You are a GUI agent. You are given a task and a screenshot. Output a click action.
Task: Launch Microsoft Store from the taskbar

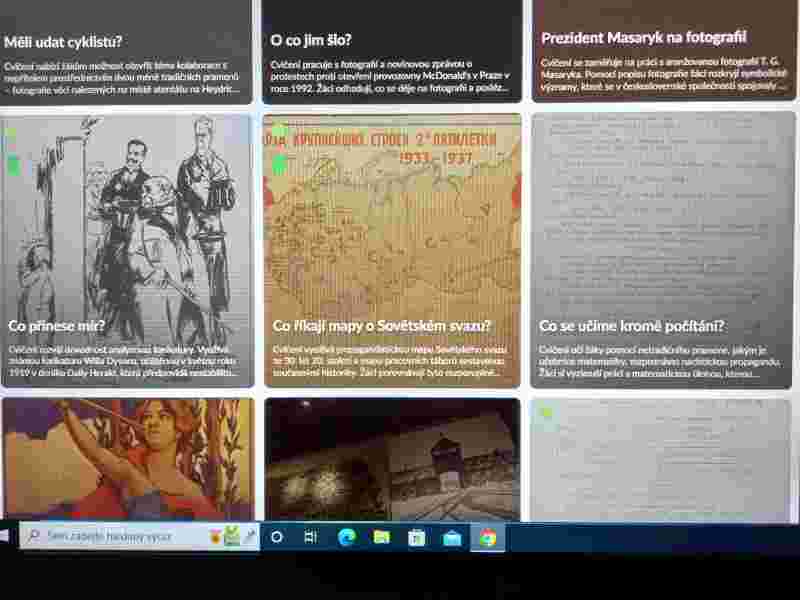coord(416,537)
